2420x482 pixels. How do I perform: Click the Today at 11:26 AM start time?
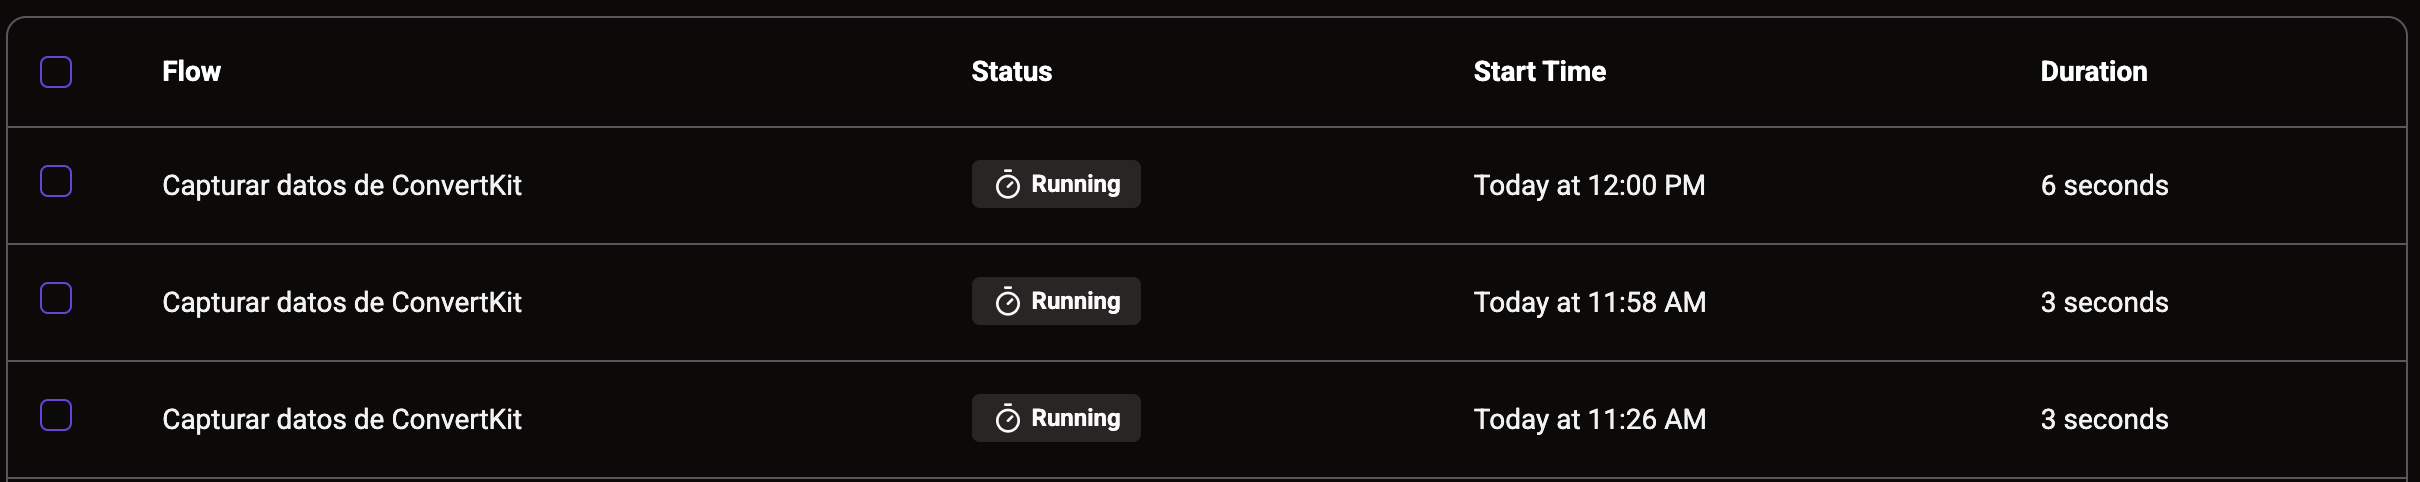point(1590,419)
